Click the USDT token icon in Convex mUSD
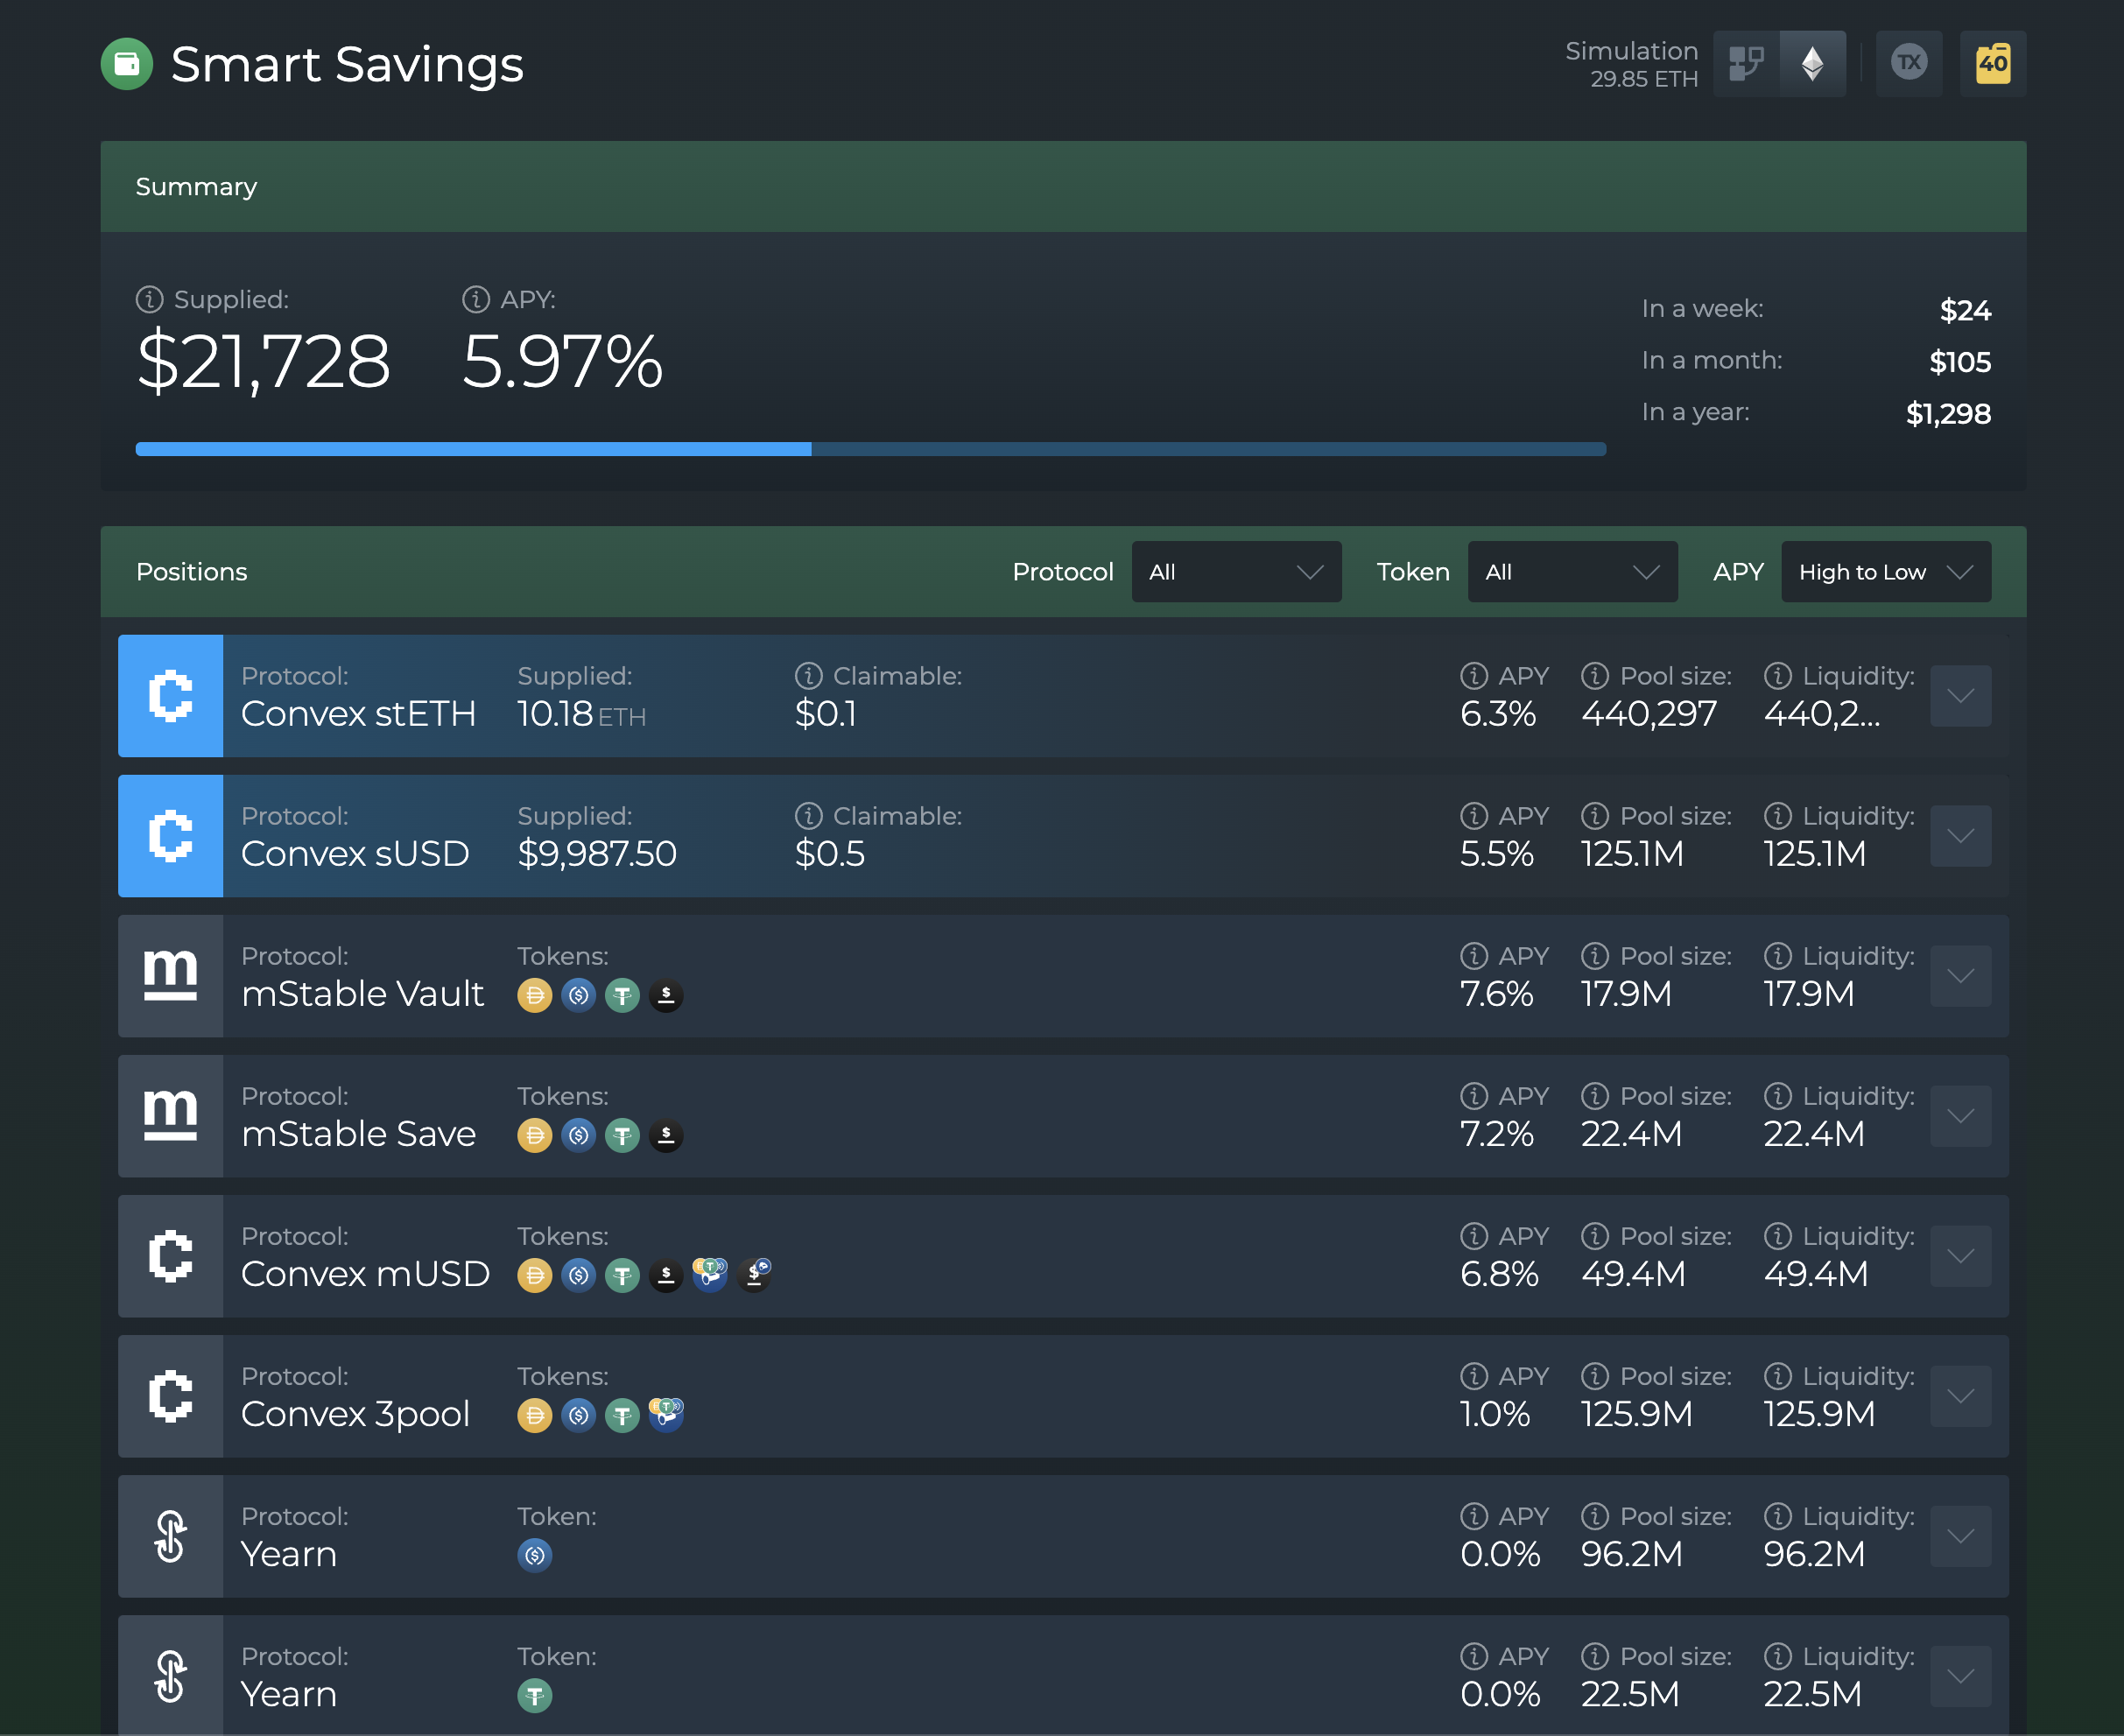Screen dimensions: 2124x1736 (x=622, y=1275)
